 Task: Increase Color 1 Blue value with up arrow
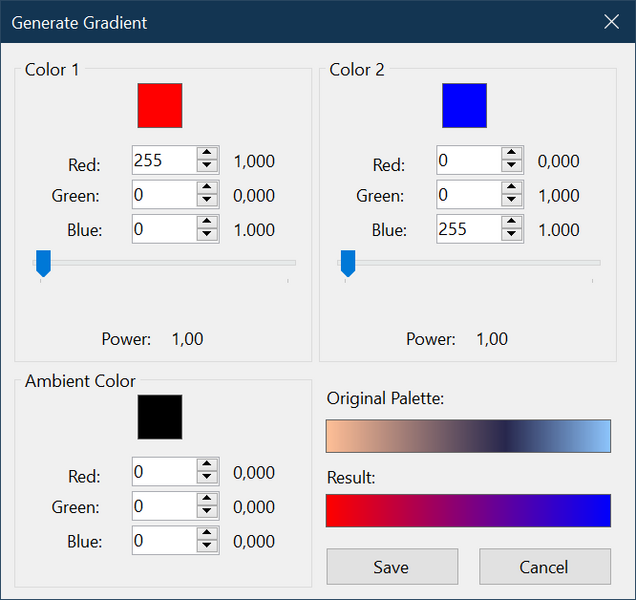click(207, 223)
